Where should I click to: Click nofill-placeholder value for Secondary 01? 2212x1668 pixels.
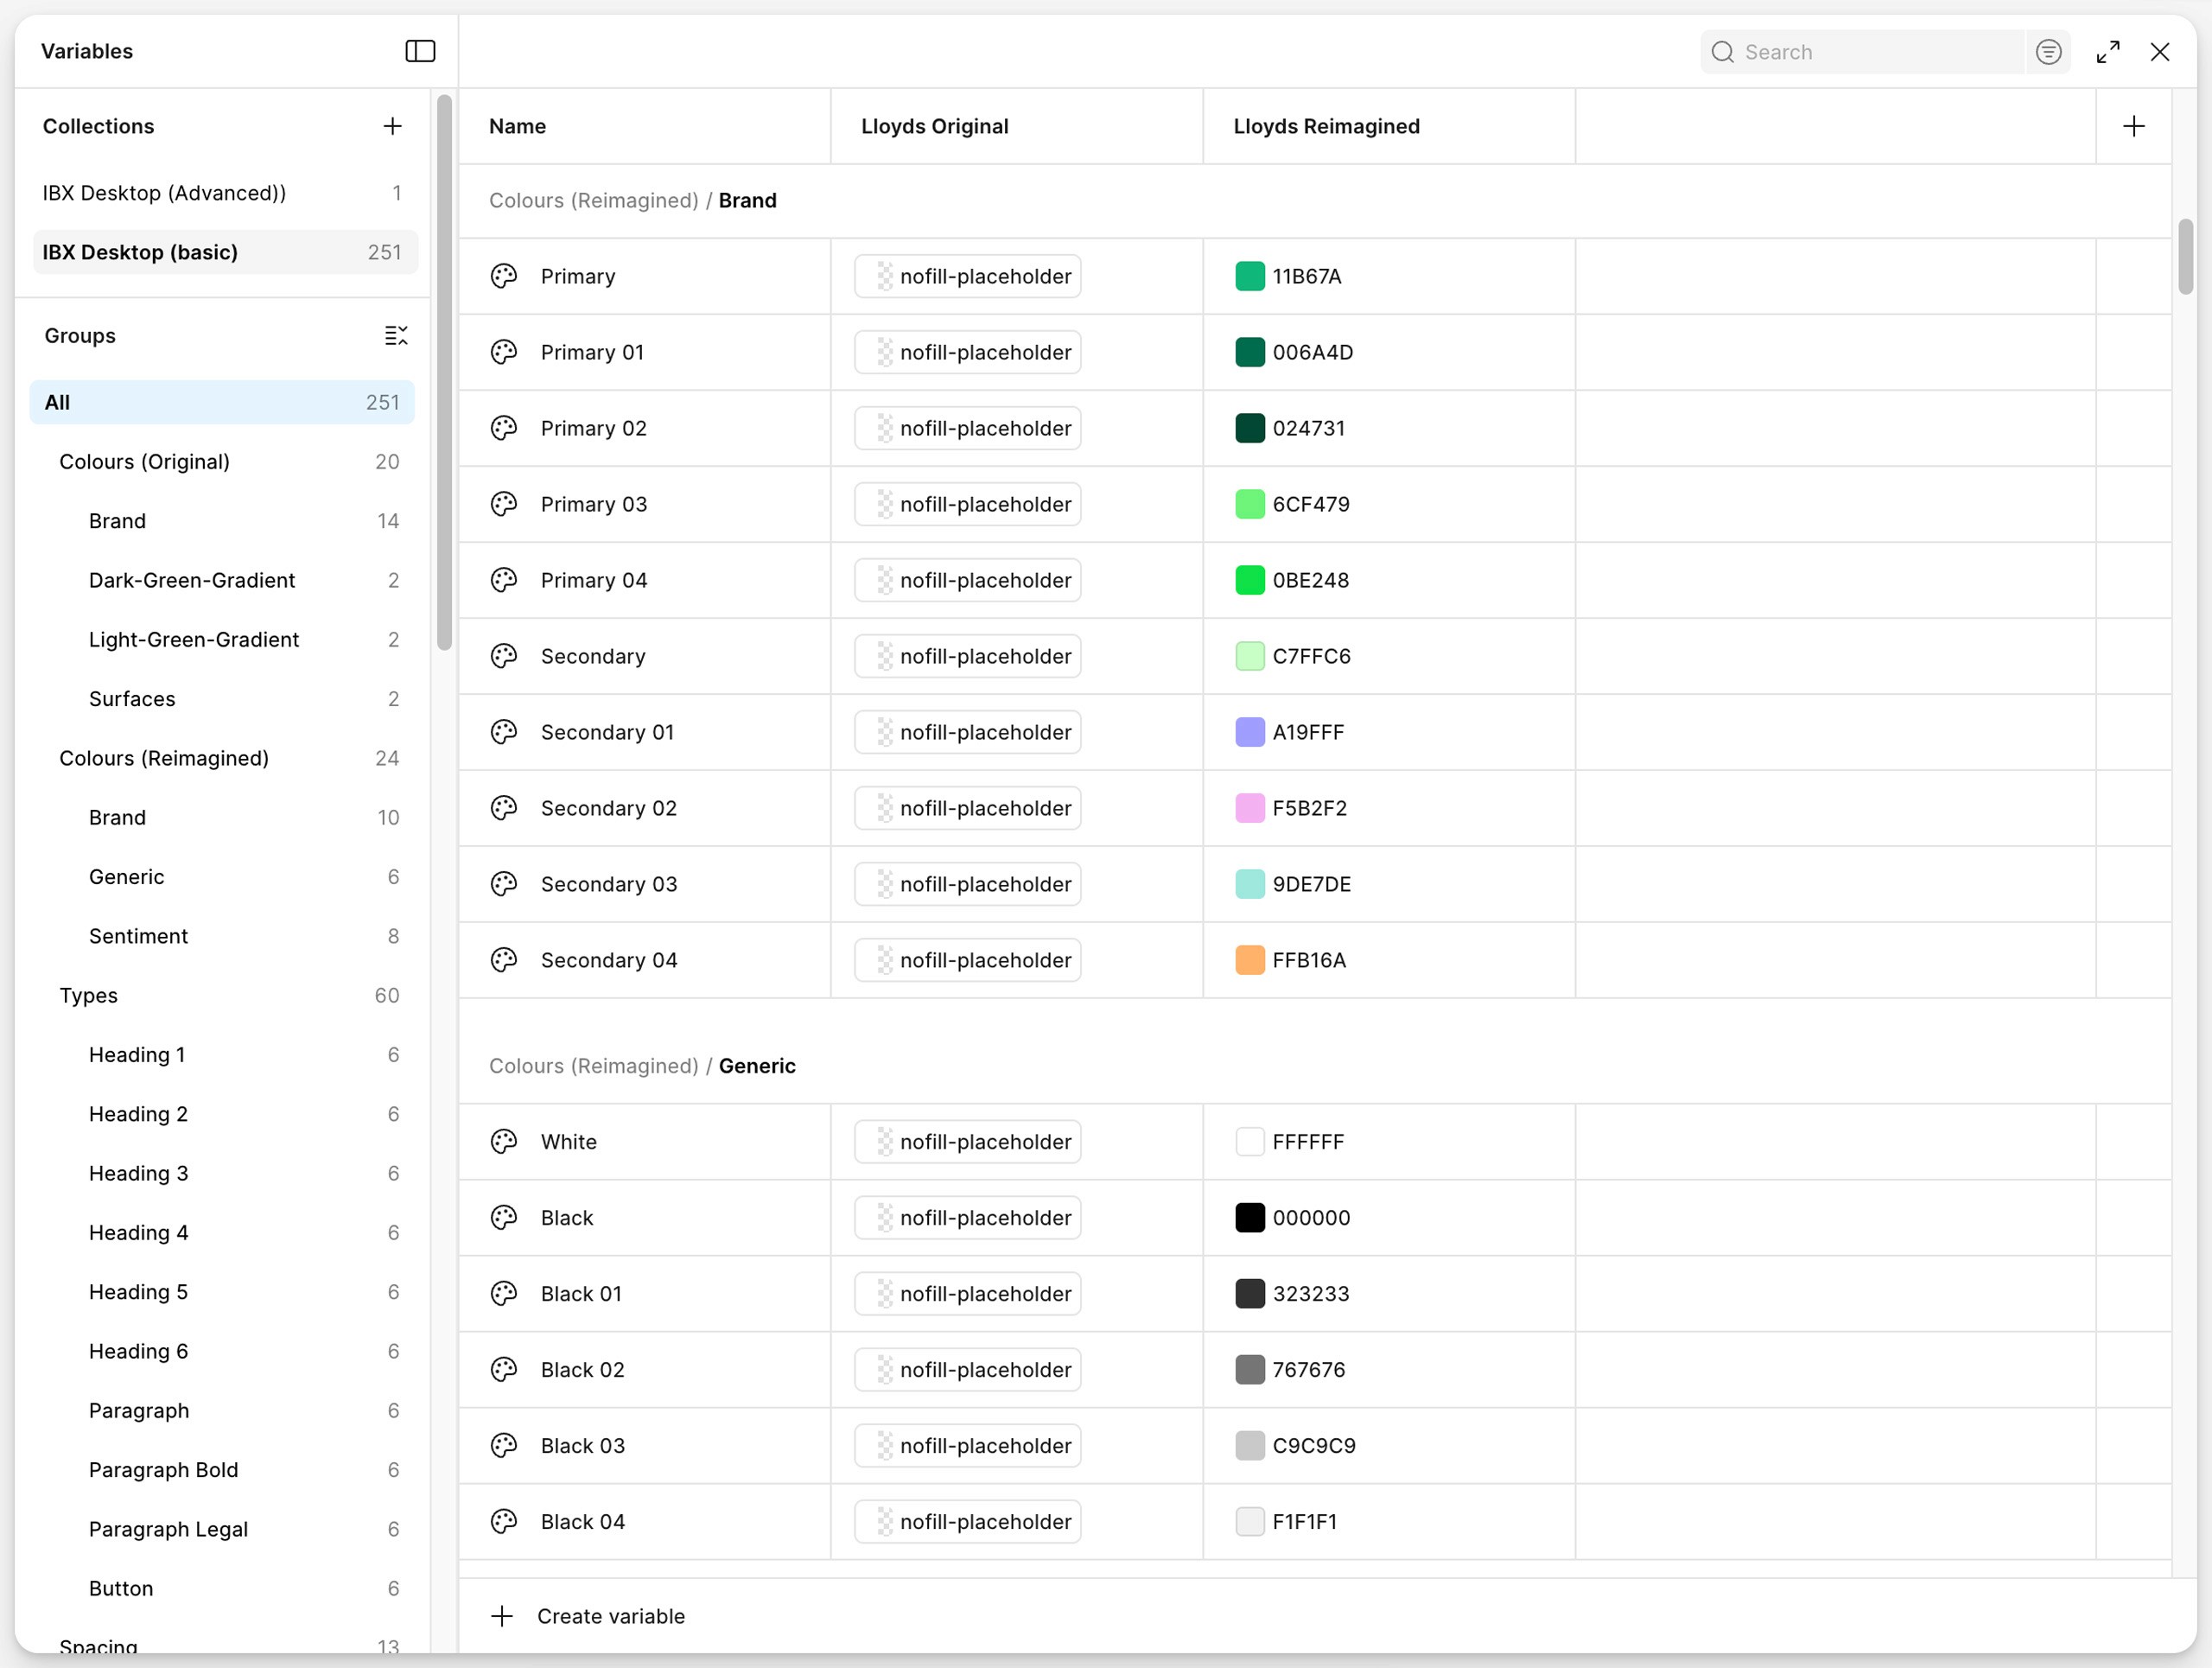pos(967,732)
